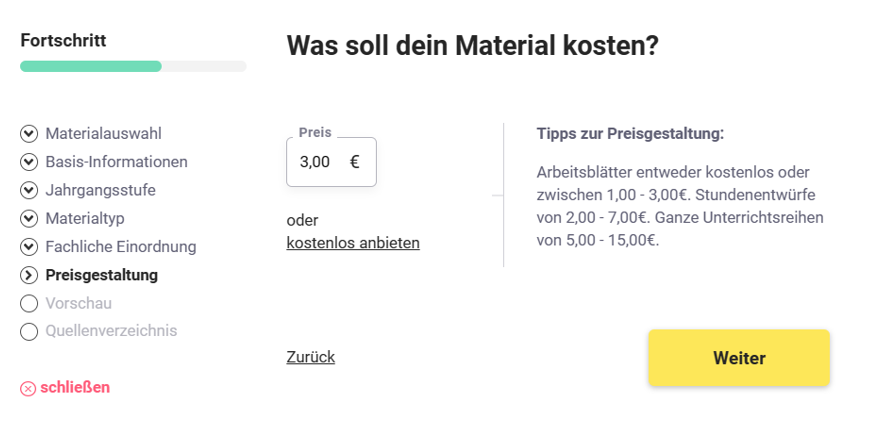Screen dimensions: 890x432
Task: Click the yellow Weiter button
Action: pos(739,358)
